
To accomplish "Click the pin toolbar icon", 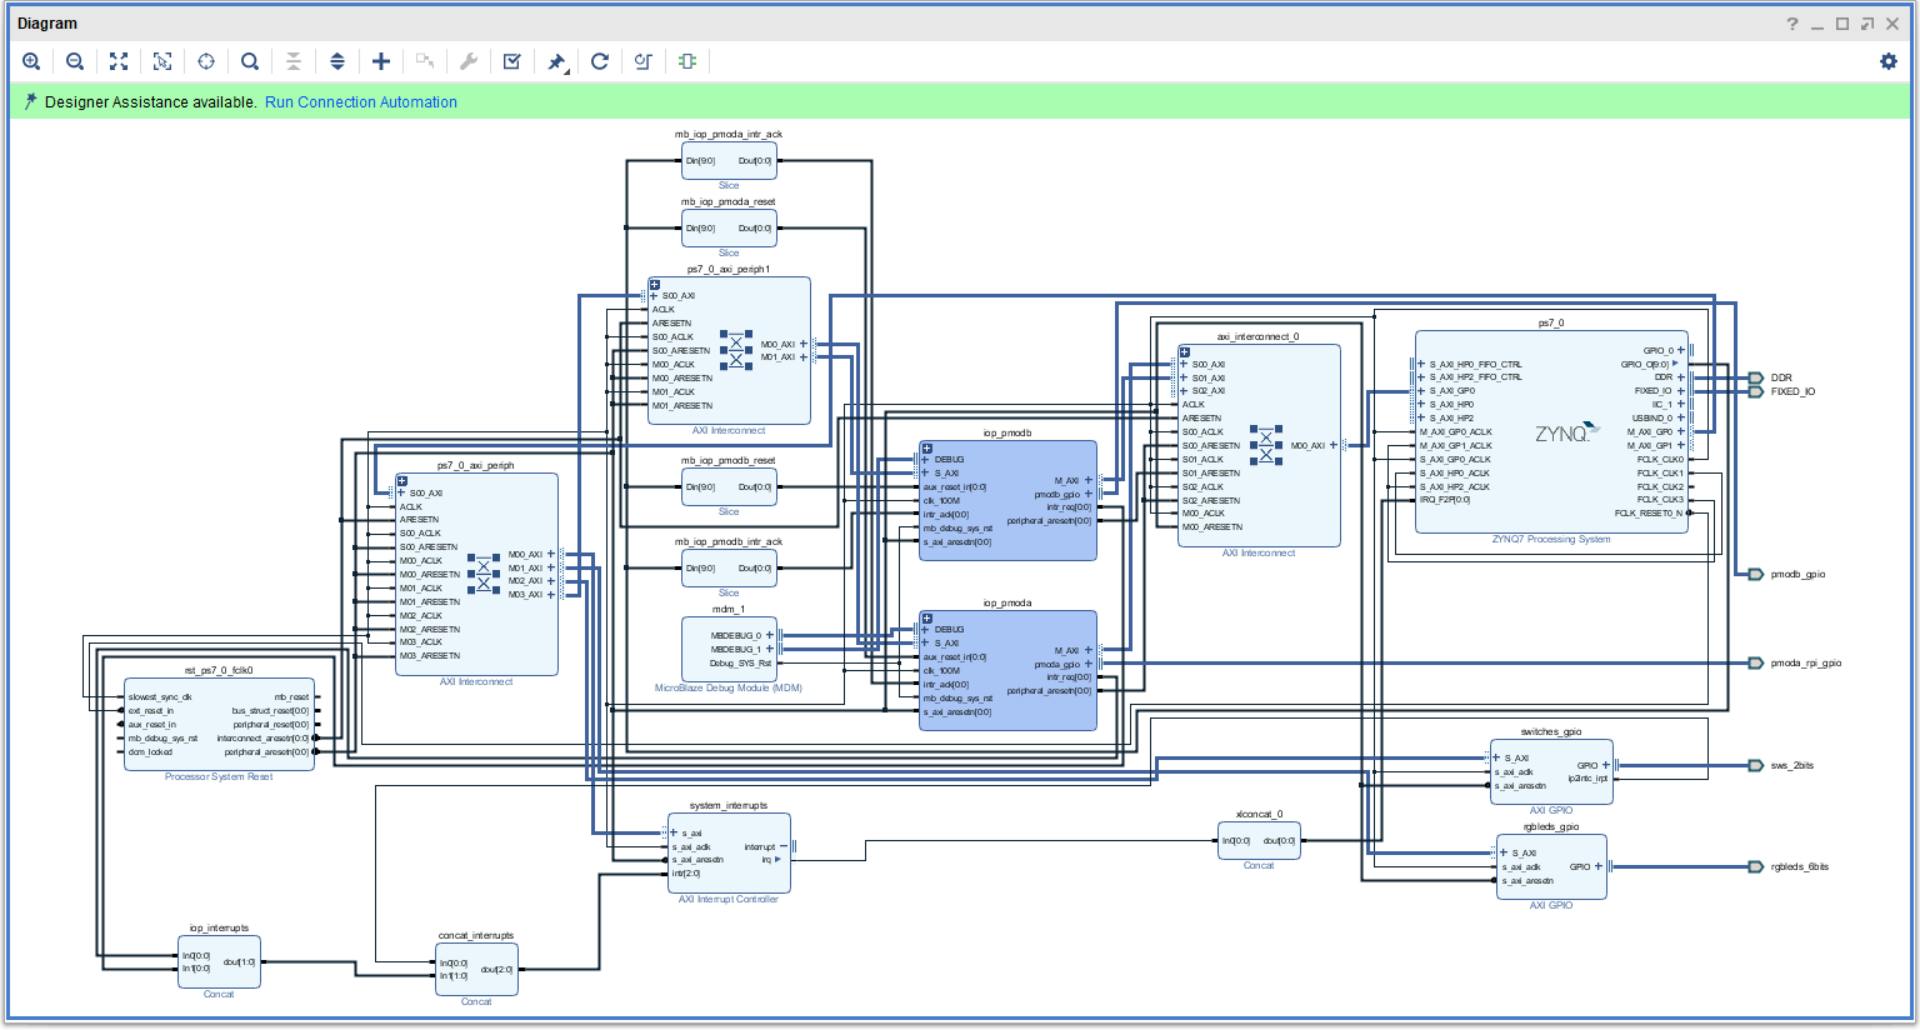I will pos(557,62).
